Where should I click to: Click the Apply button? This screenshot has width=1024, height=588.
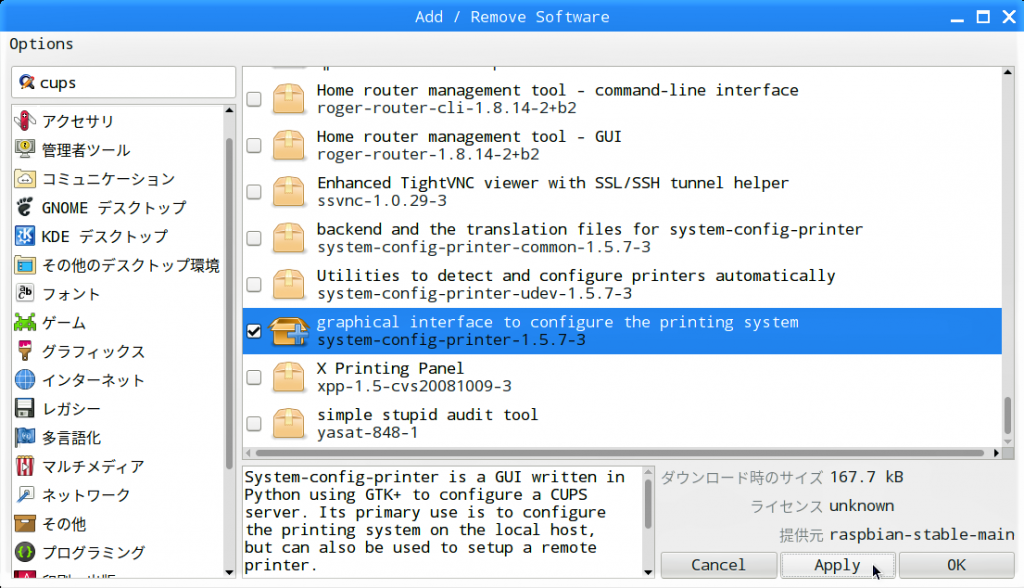[x=837, y=565]
